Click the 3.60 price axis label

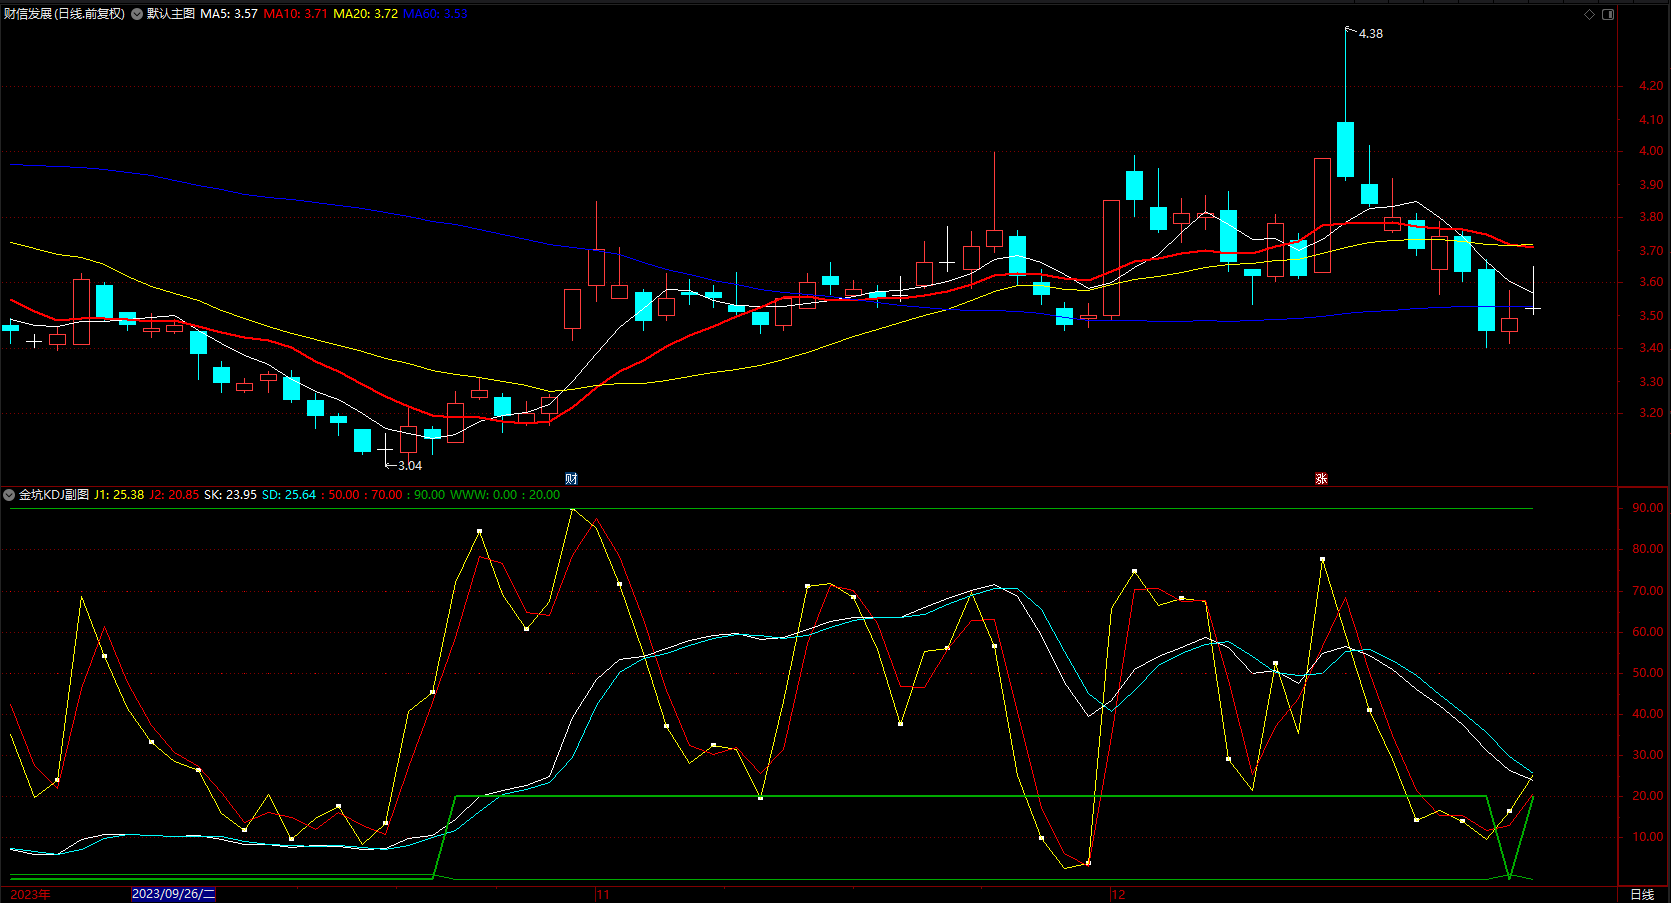[x=1651, y=283]
